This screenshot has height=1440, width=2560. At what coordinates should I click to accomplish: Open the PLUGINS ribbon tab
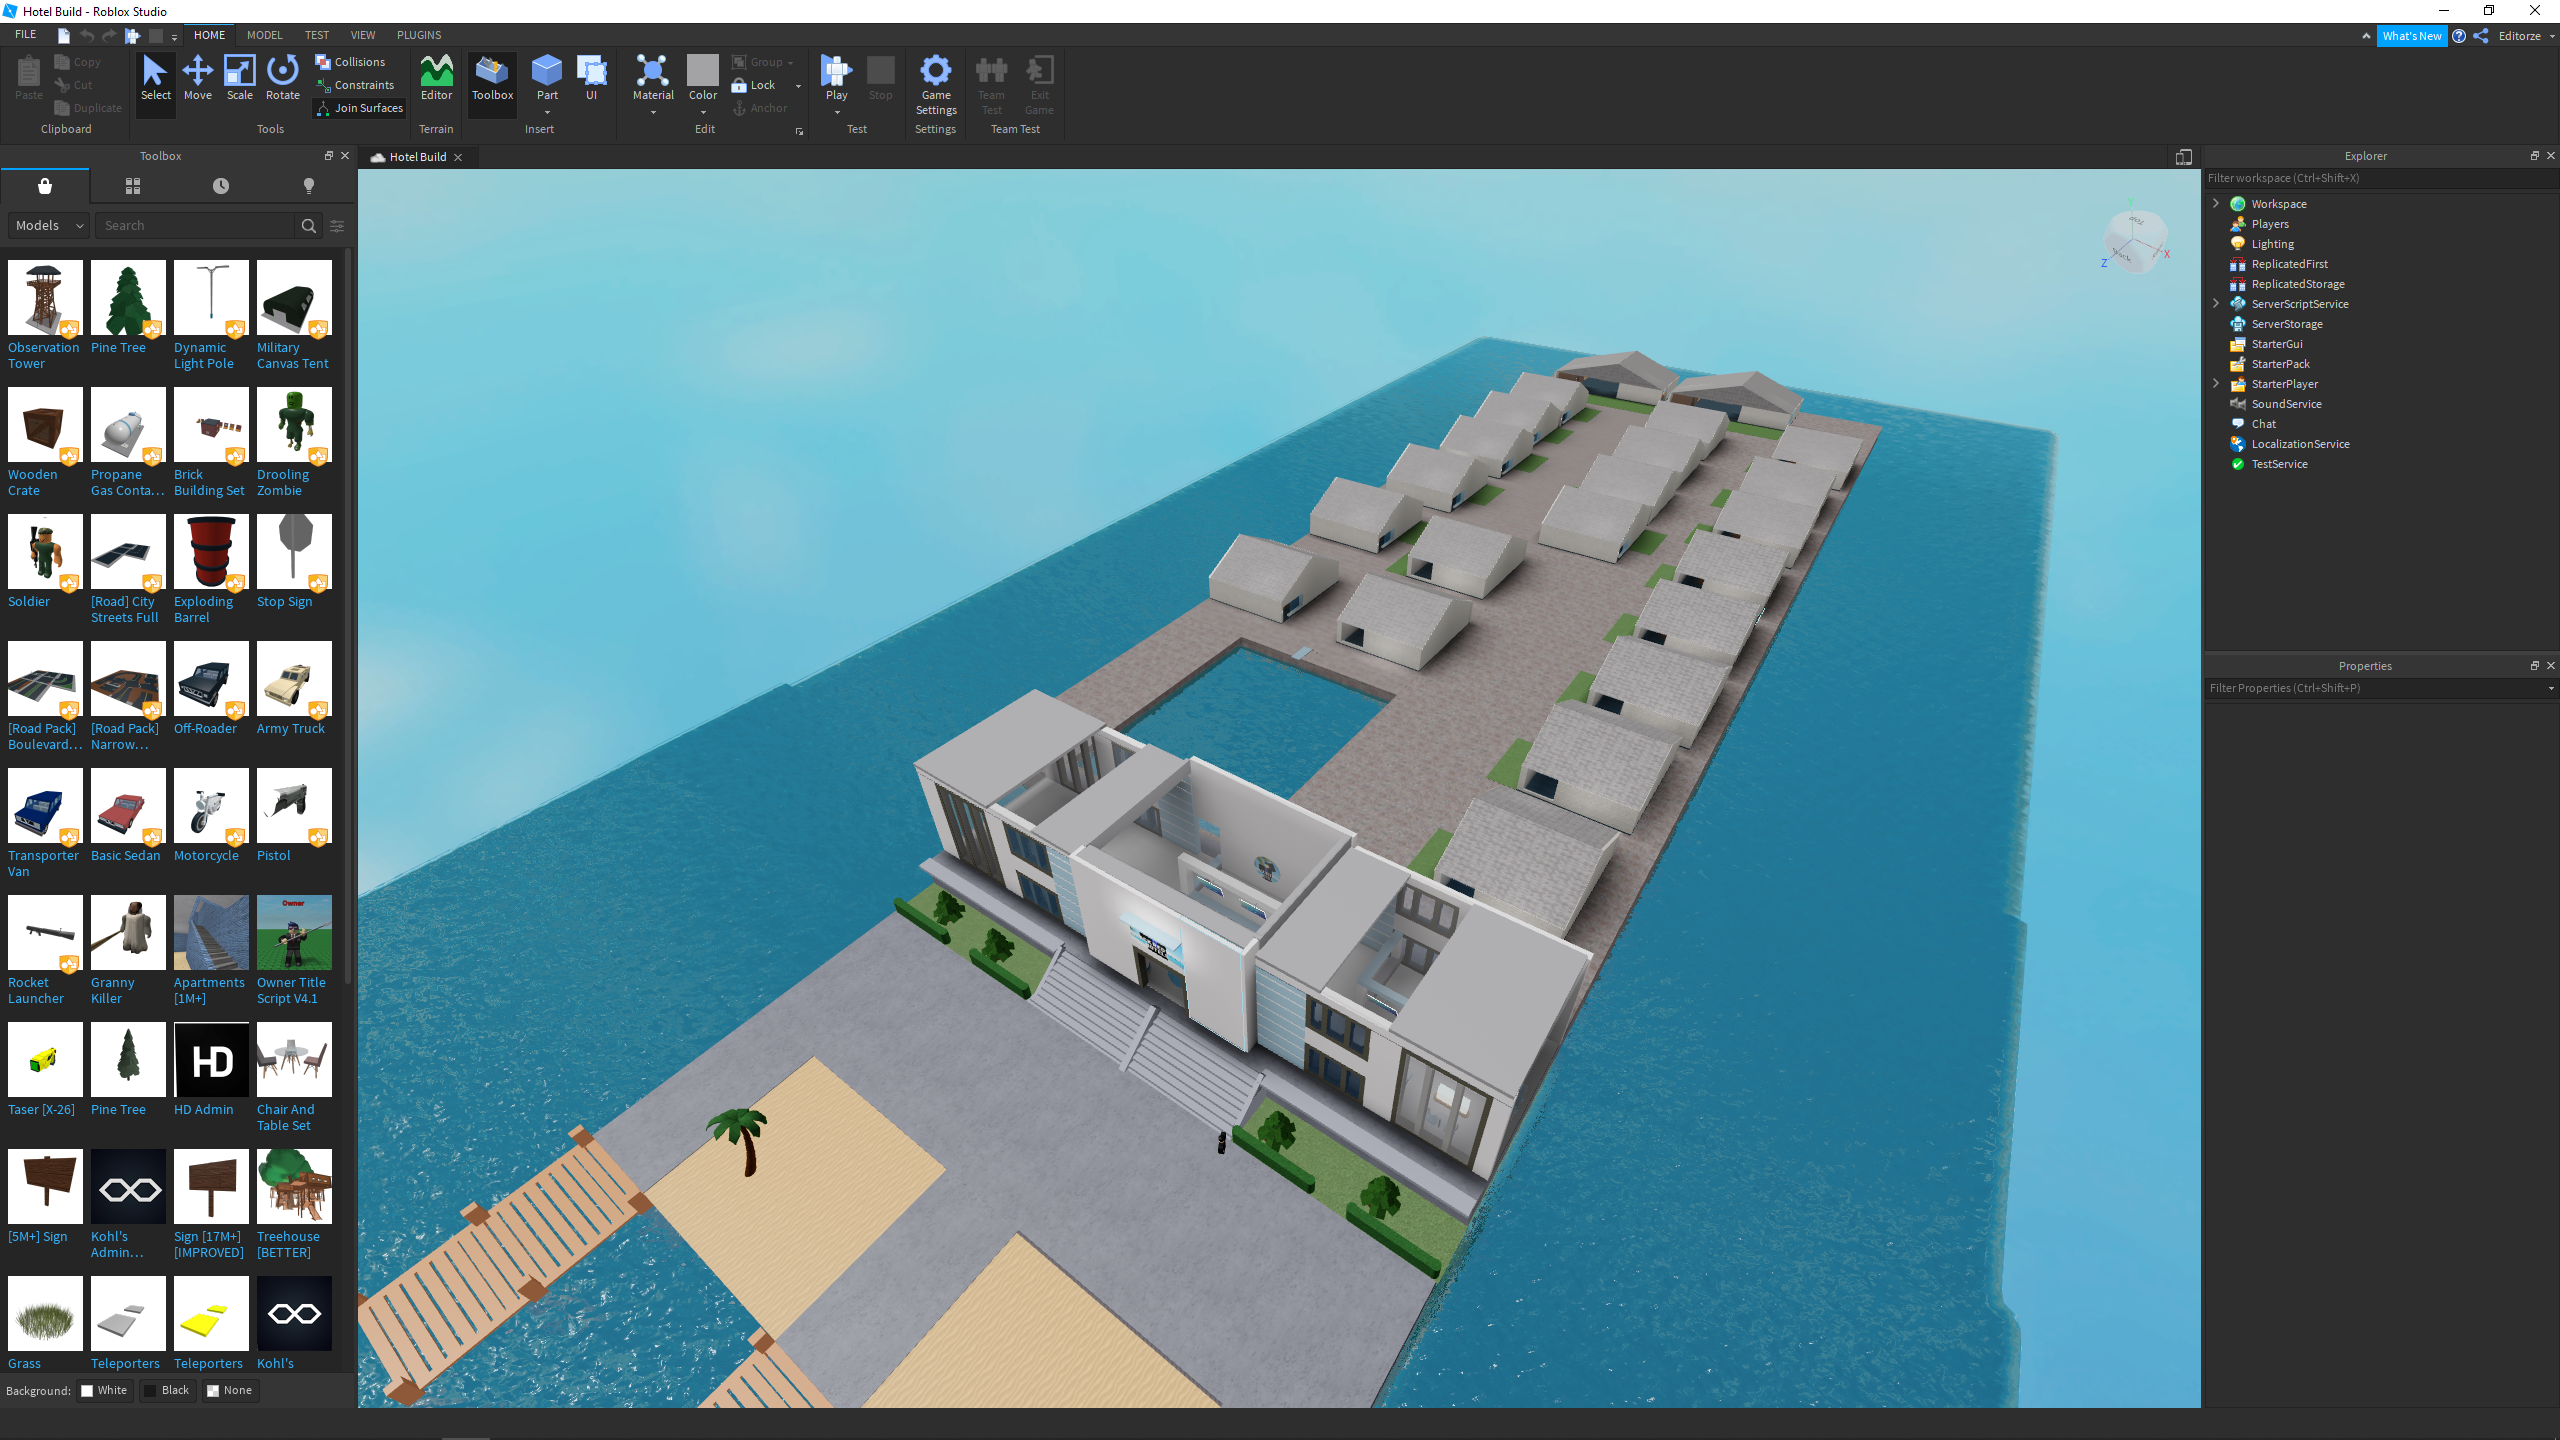point(418,35)
